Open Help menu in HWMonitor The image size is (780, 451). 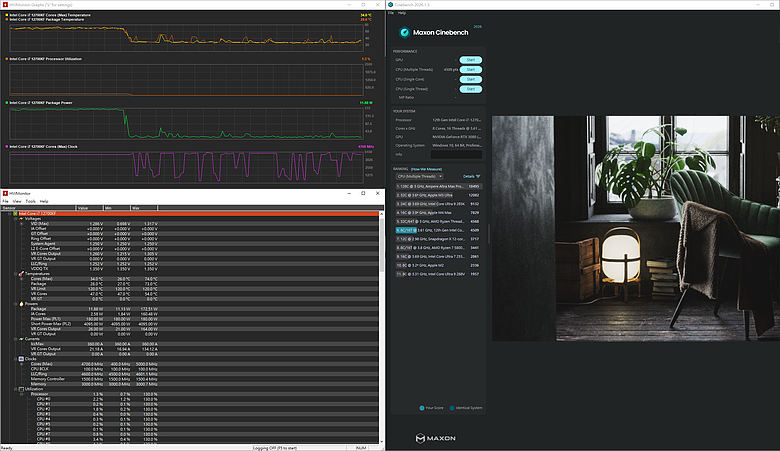44,201
